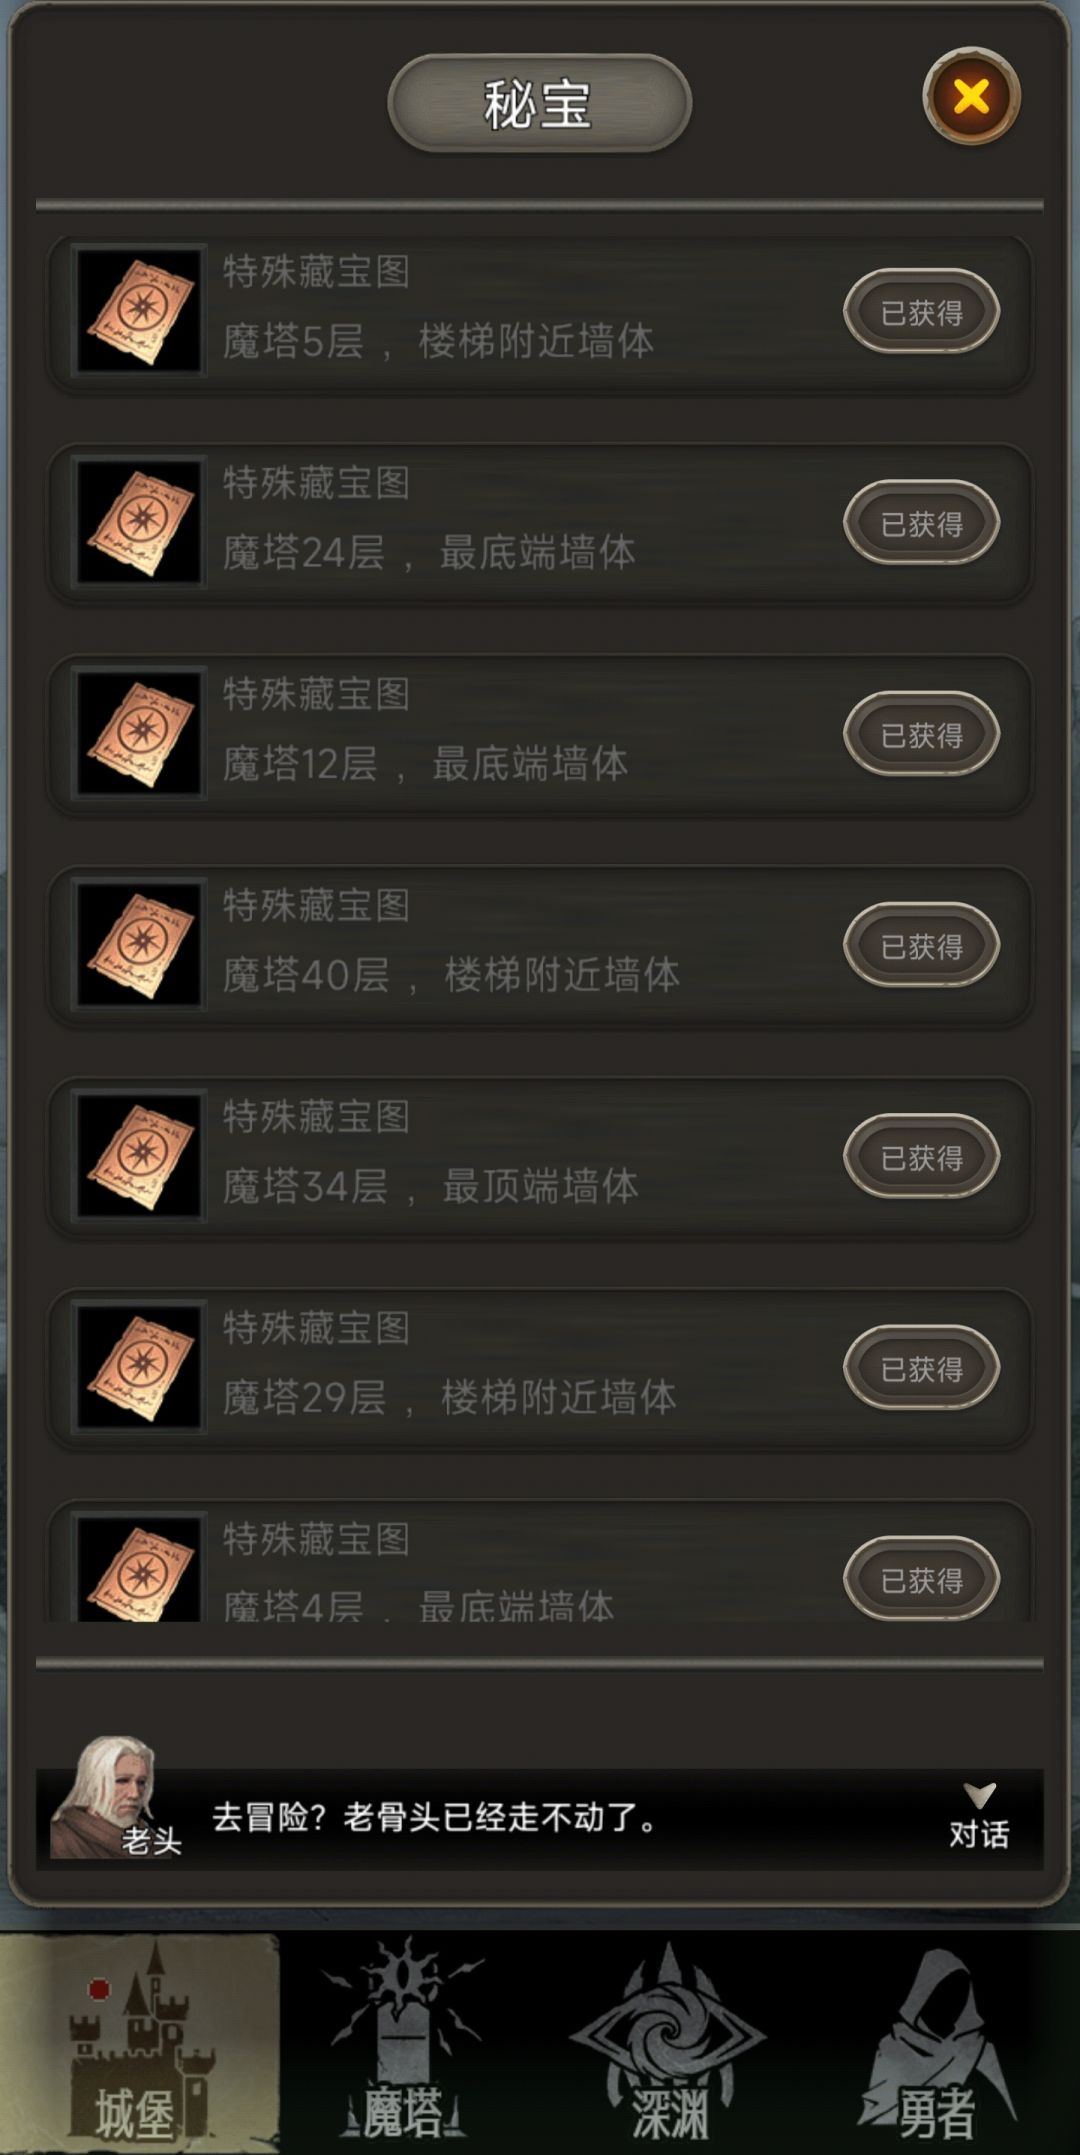The image size is (1080, 2155).
Task: Tap the treasure map icon for 魔塔40层
Action: point(139,945)
